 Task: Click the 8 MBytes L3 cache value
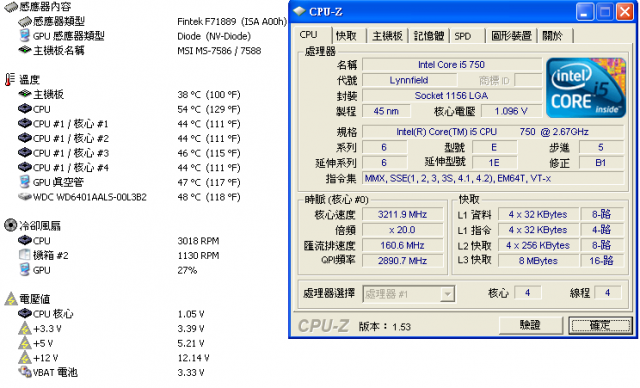(x=538, y=261)
